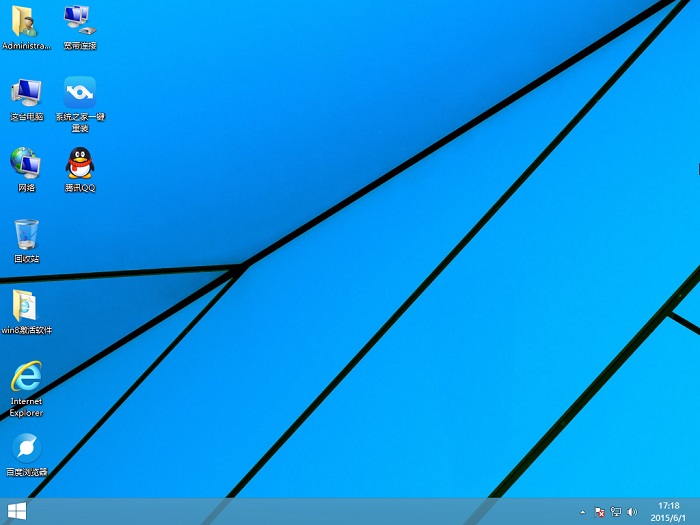The height and width of the screenshot is (525, 700).
Task: Click Show Desktop strip at taskbar's end
Action: 697,511
